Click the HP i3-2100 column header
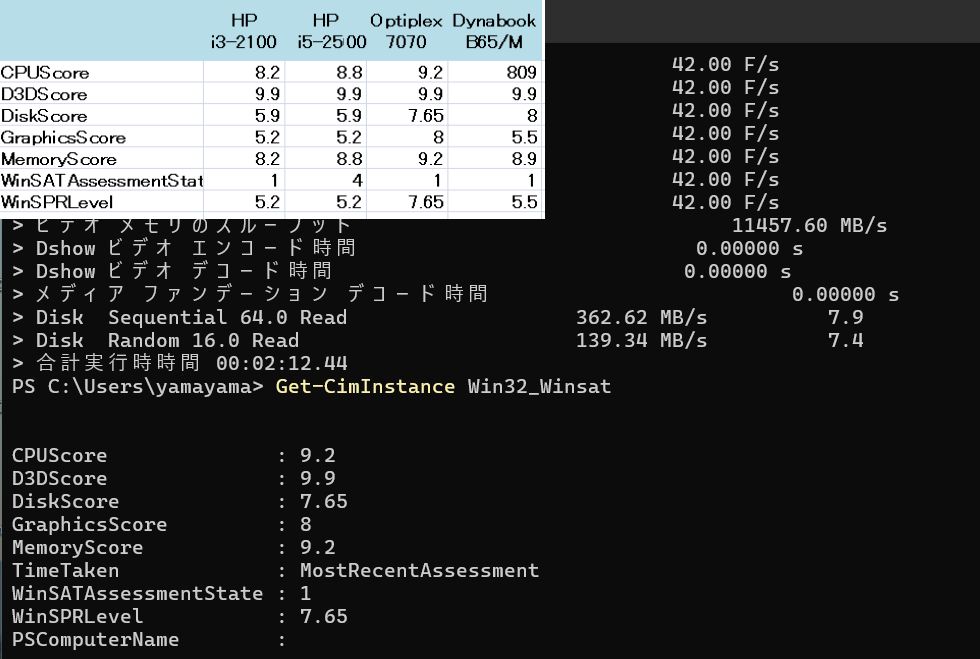 tap(243, 31)
